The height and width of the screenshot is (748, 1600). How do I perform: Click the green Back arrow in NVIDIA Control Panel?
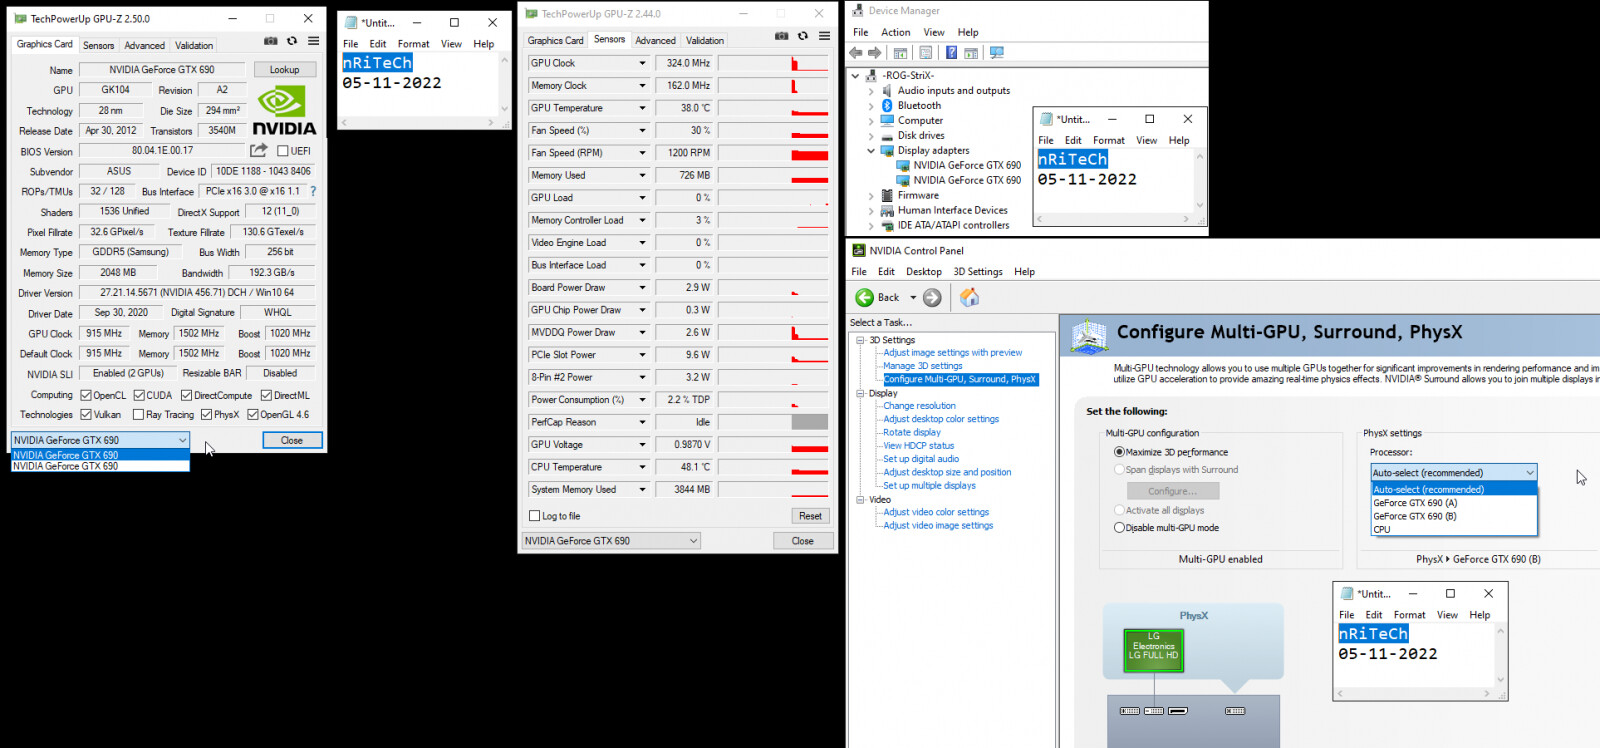coord(865,297)
